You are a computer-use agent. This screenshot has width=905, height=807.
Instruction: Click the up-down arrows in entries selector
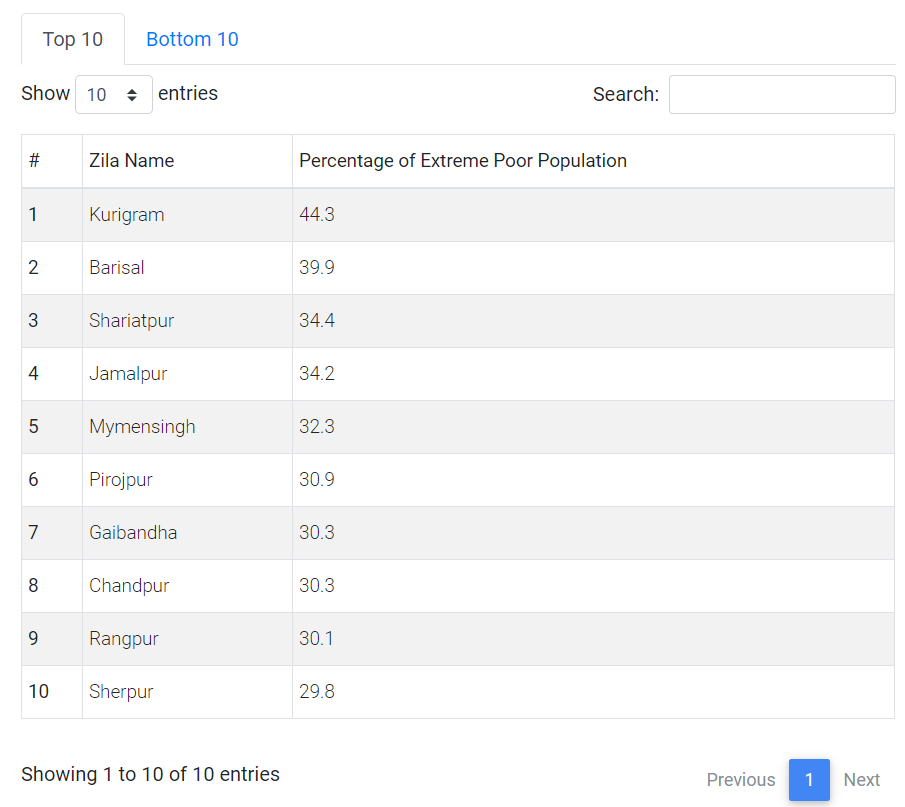click(132, 95)
